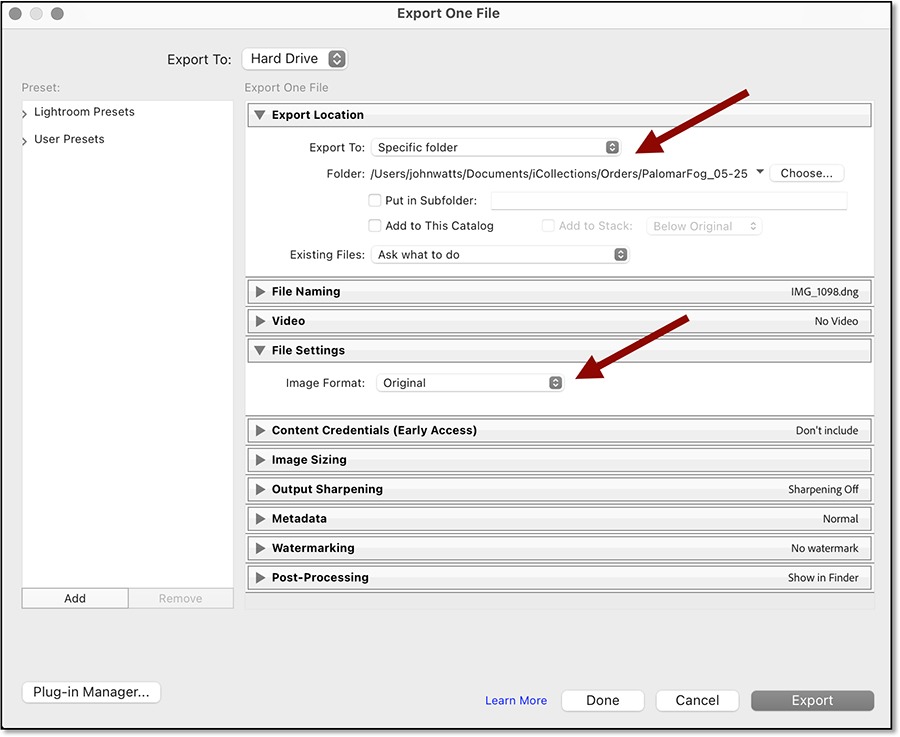Open the Specific folder dropdown
The height and width of the screenshot is (737, 900).
click(497, 147)
